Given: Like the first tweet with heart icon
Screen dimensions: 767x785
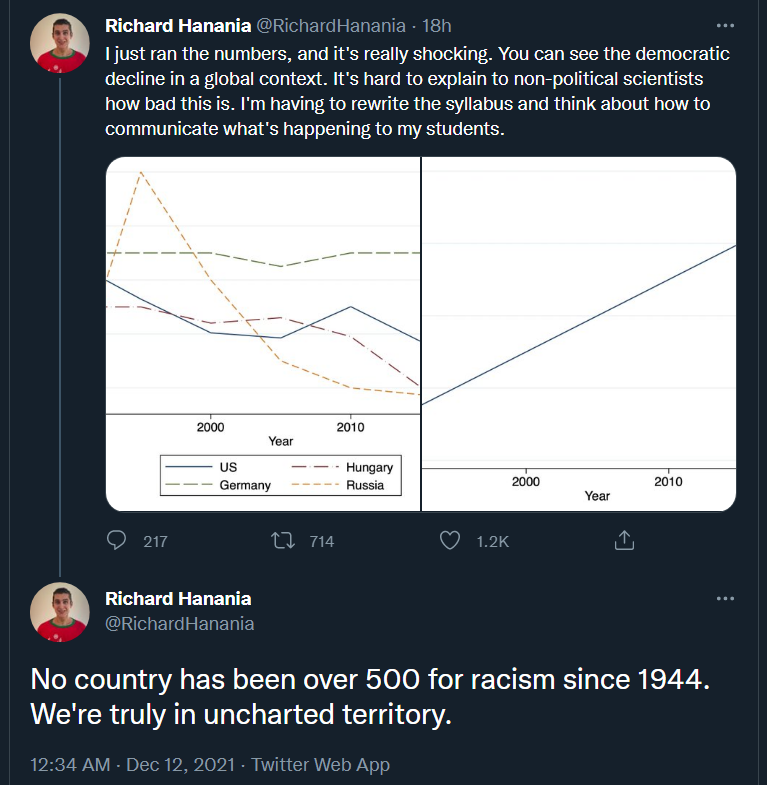Looking at the screenshot, I should (x=450, y=541).
